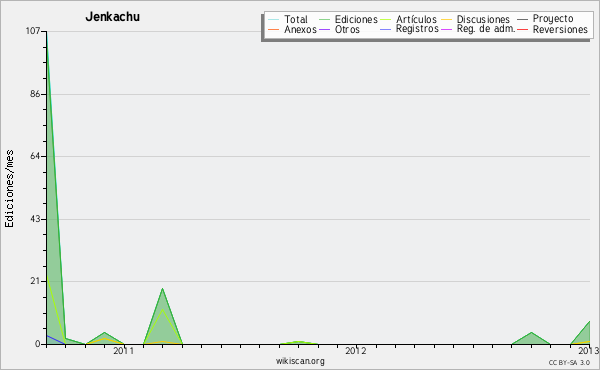Click the x-axis label 2012
Viewport: 600px width, 370px height.
coord(356,350)
